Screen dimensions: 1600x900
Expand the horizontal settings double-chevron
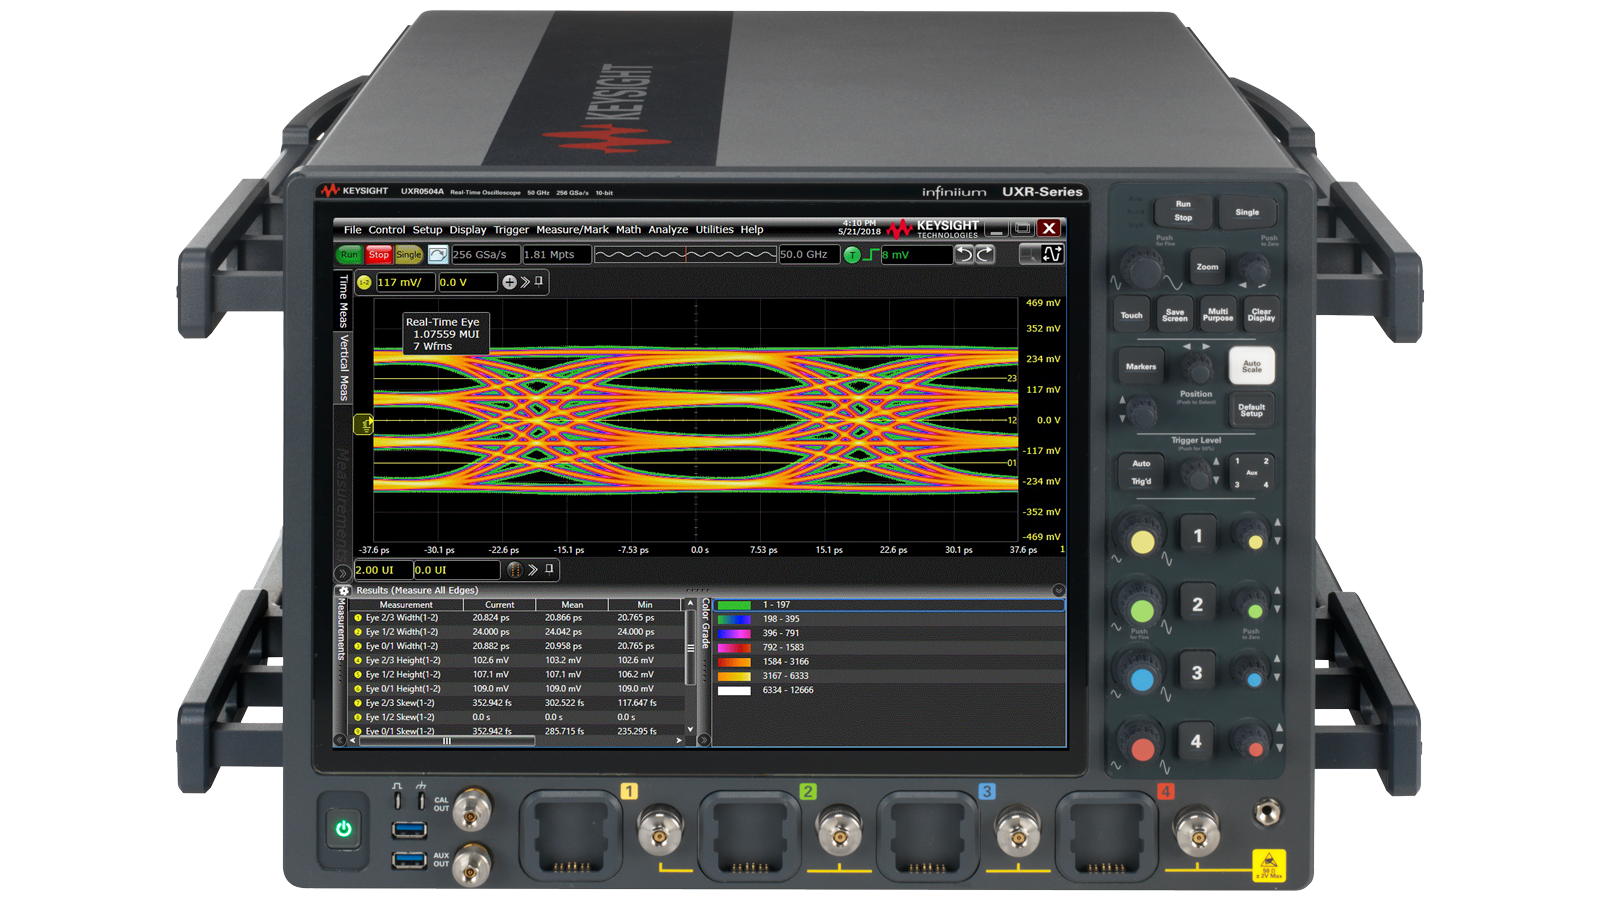click(533, 570)
